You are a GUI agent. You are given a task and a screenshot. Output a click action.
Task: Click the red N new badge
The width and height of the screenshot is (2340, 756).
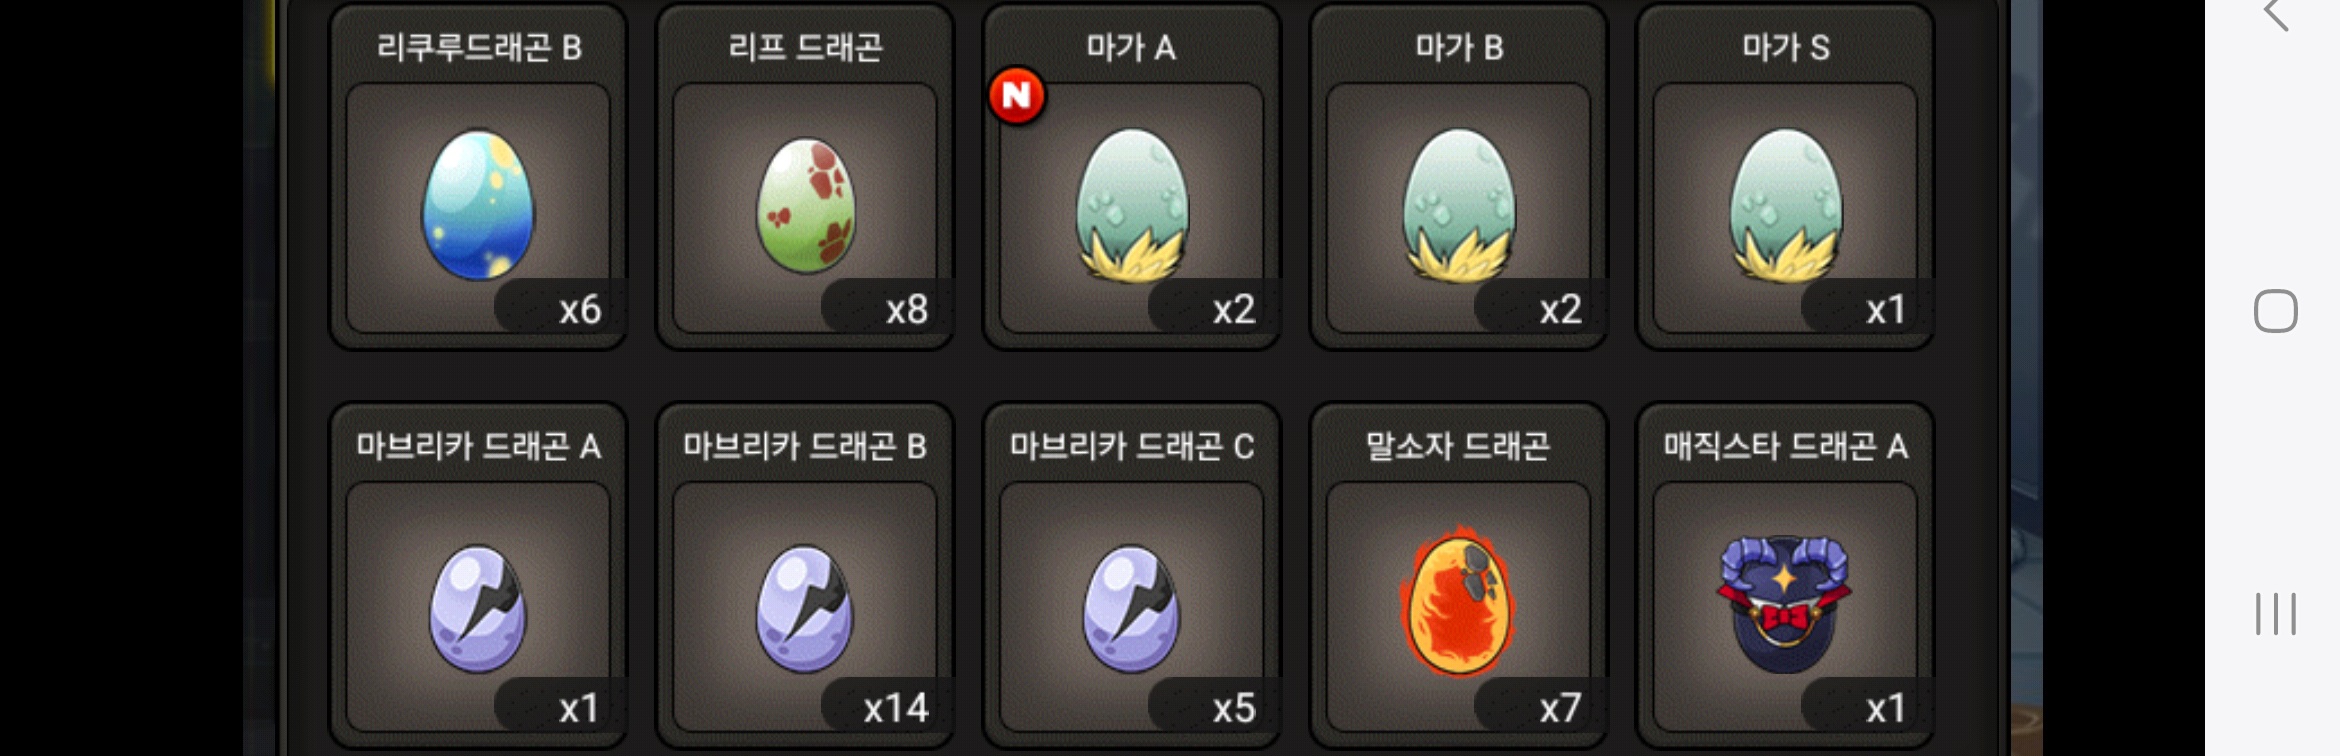point(1017,96)
